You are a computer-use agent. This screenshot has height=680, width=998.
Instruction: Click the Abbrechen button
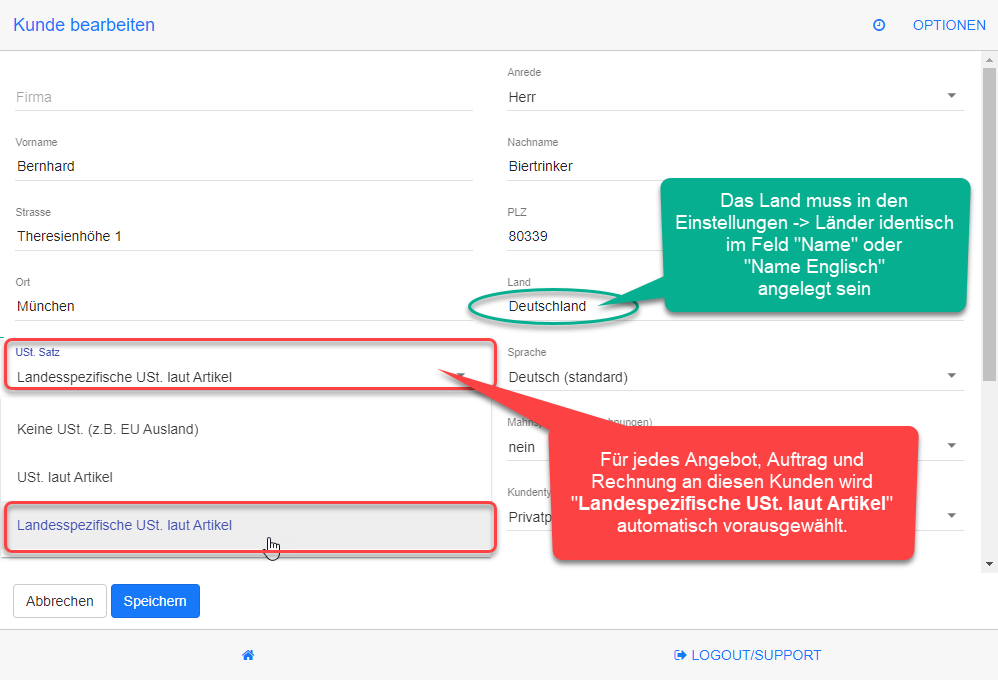(x=60, y=601)
